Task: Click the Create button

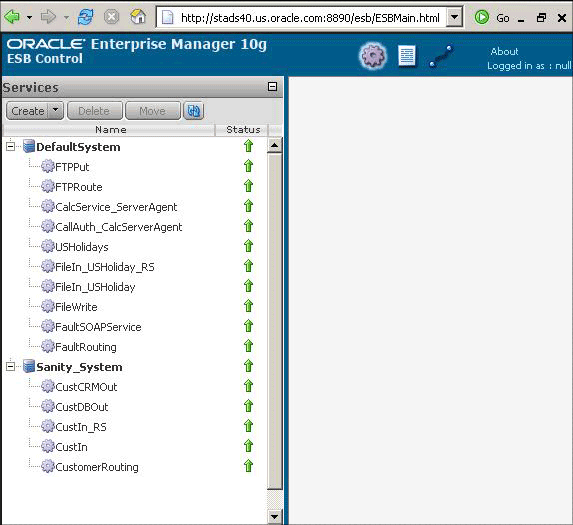Action: [x=27, y=111]
